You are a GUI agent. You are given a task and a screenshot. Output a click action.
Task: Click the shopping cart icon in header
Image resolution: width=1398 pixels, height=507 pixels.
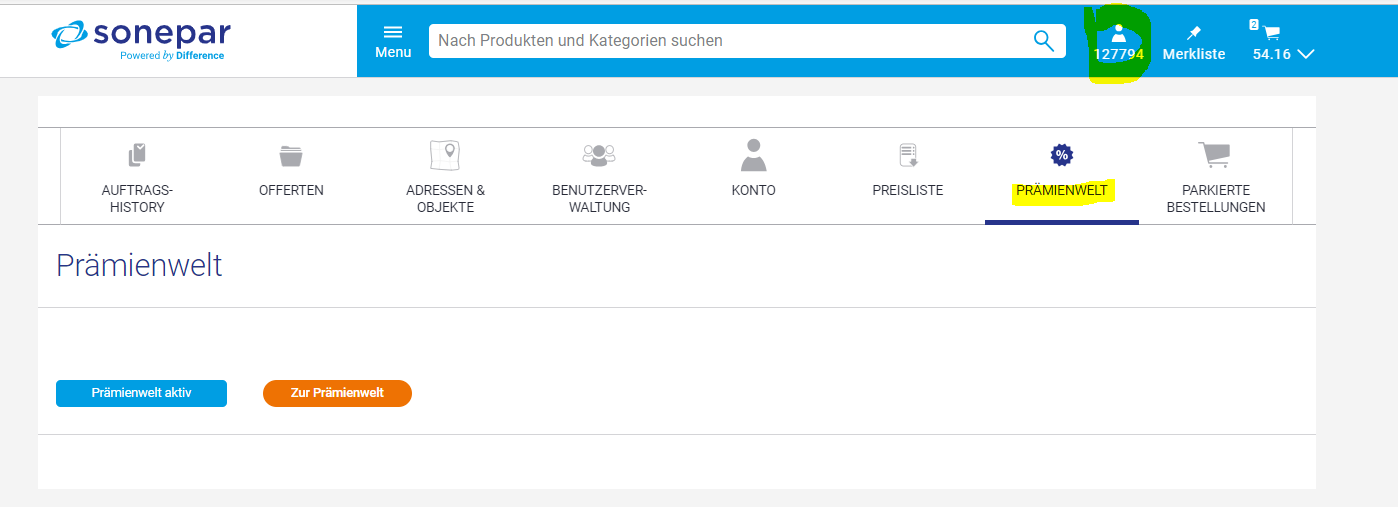tap(1271, 32)
